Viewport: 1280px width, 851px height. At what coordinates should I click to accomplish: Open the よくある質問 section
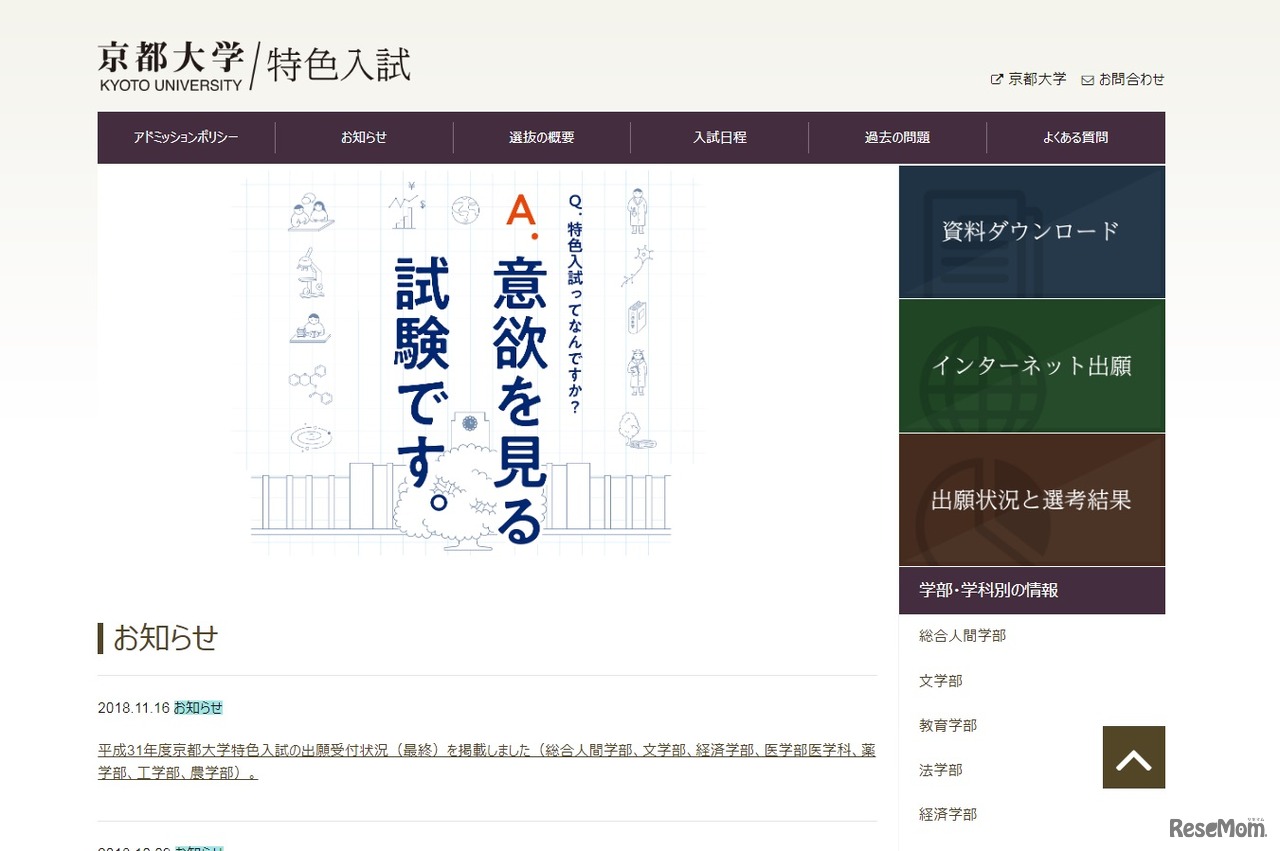pyautogui.click(x=1076, y=137)
